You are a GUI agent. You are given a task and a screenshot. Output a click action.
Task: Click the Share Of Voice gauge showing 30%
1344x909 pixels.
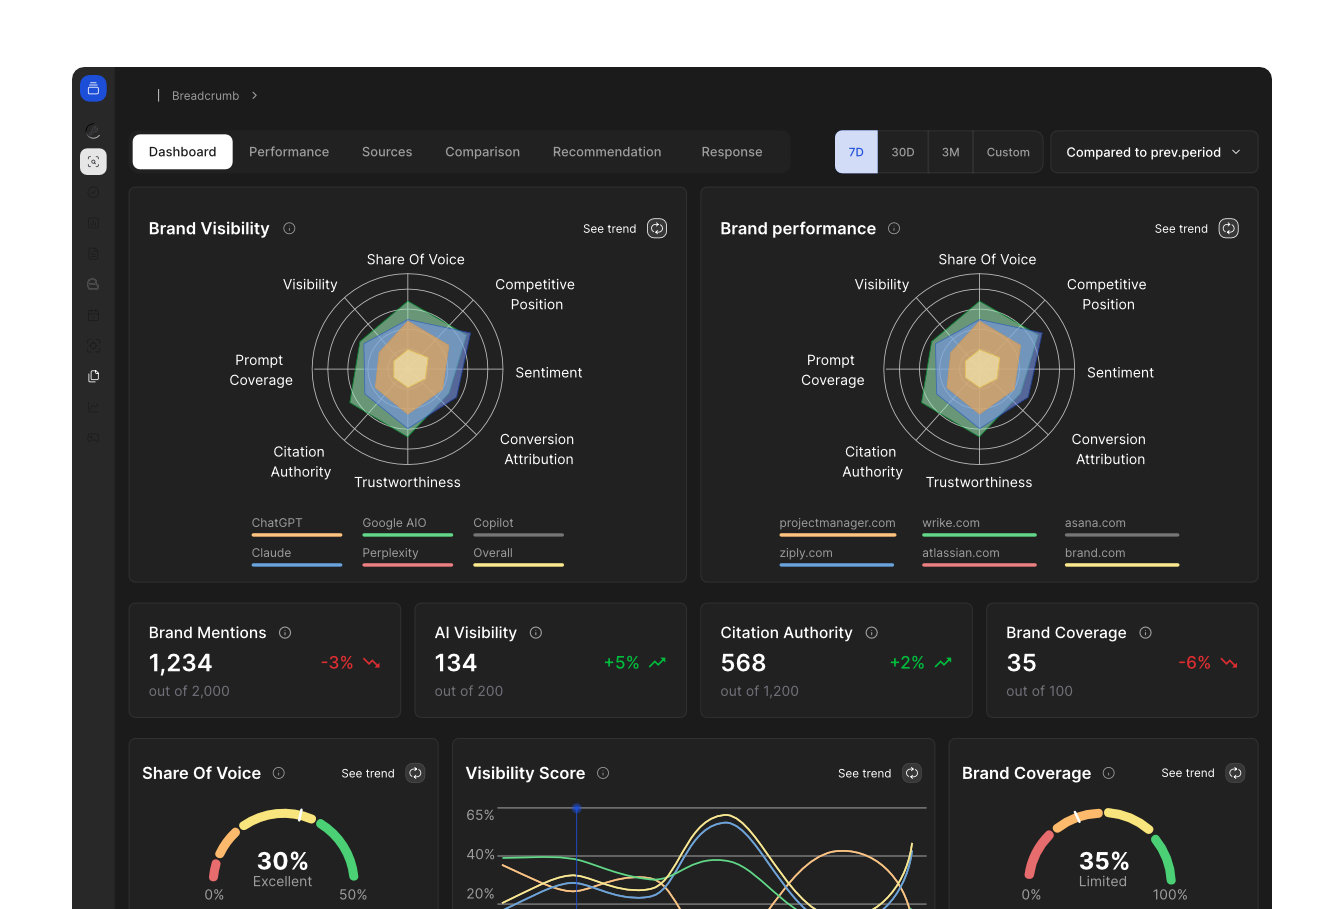tap(283, 855)
